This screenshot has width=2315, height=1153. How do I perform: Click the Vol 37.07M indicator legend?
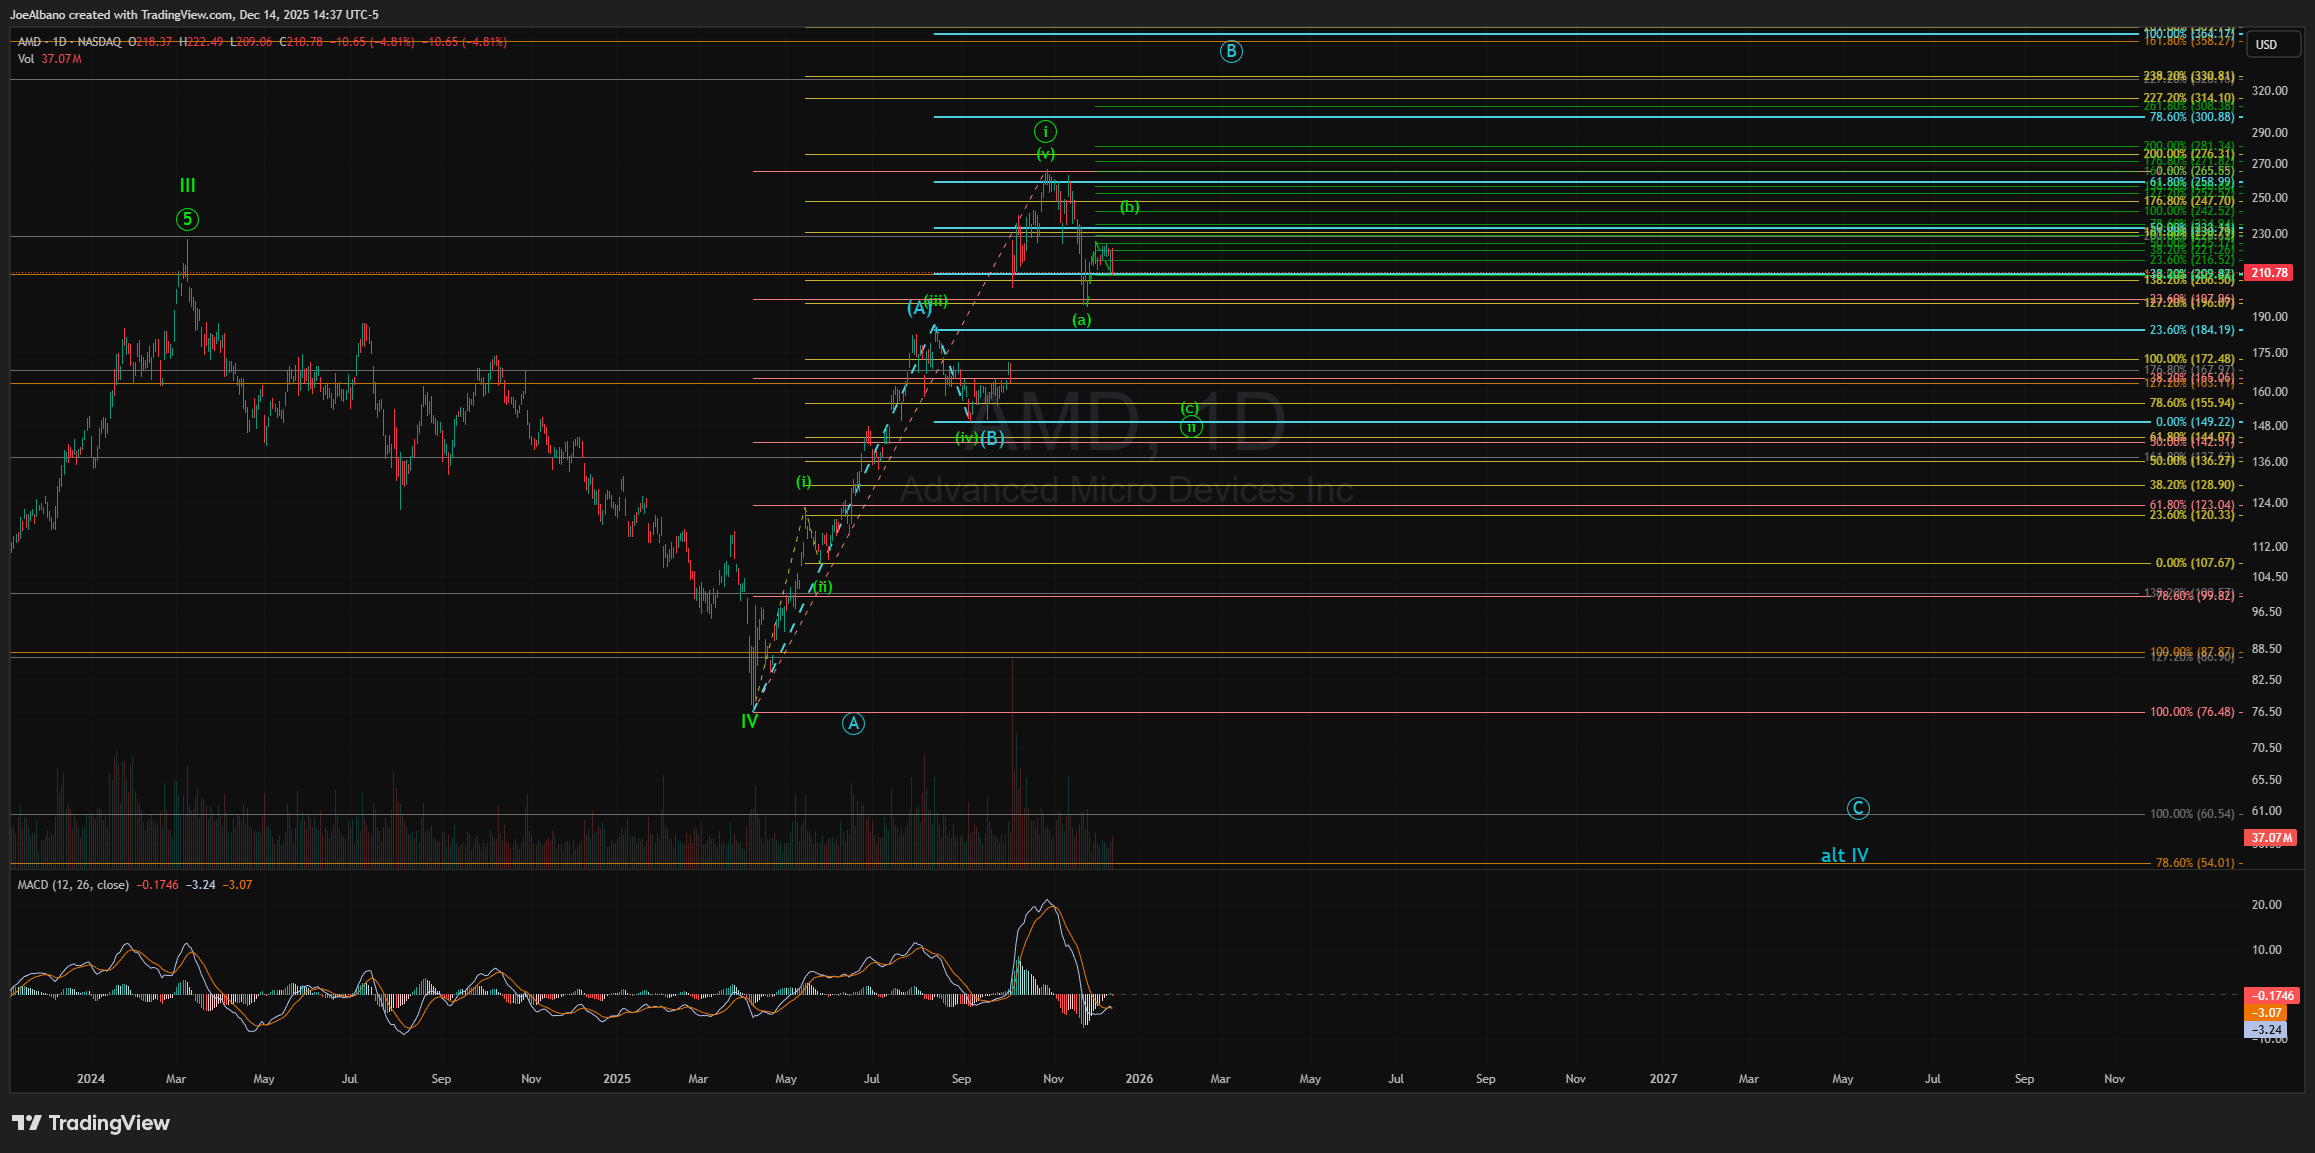[x=49, y=59]
